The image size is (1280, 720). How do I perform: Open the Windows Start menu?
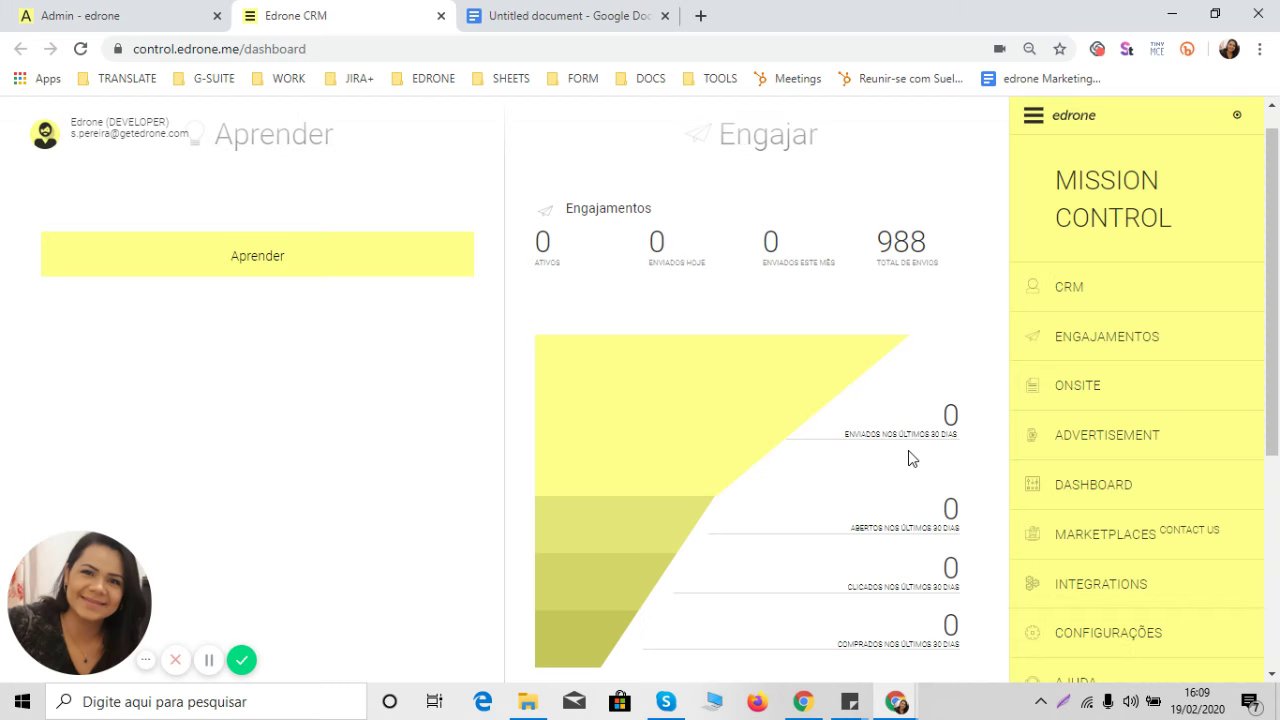(x=22, y=702)
